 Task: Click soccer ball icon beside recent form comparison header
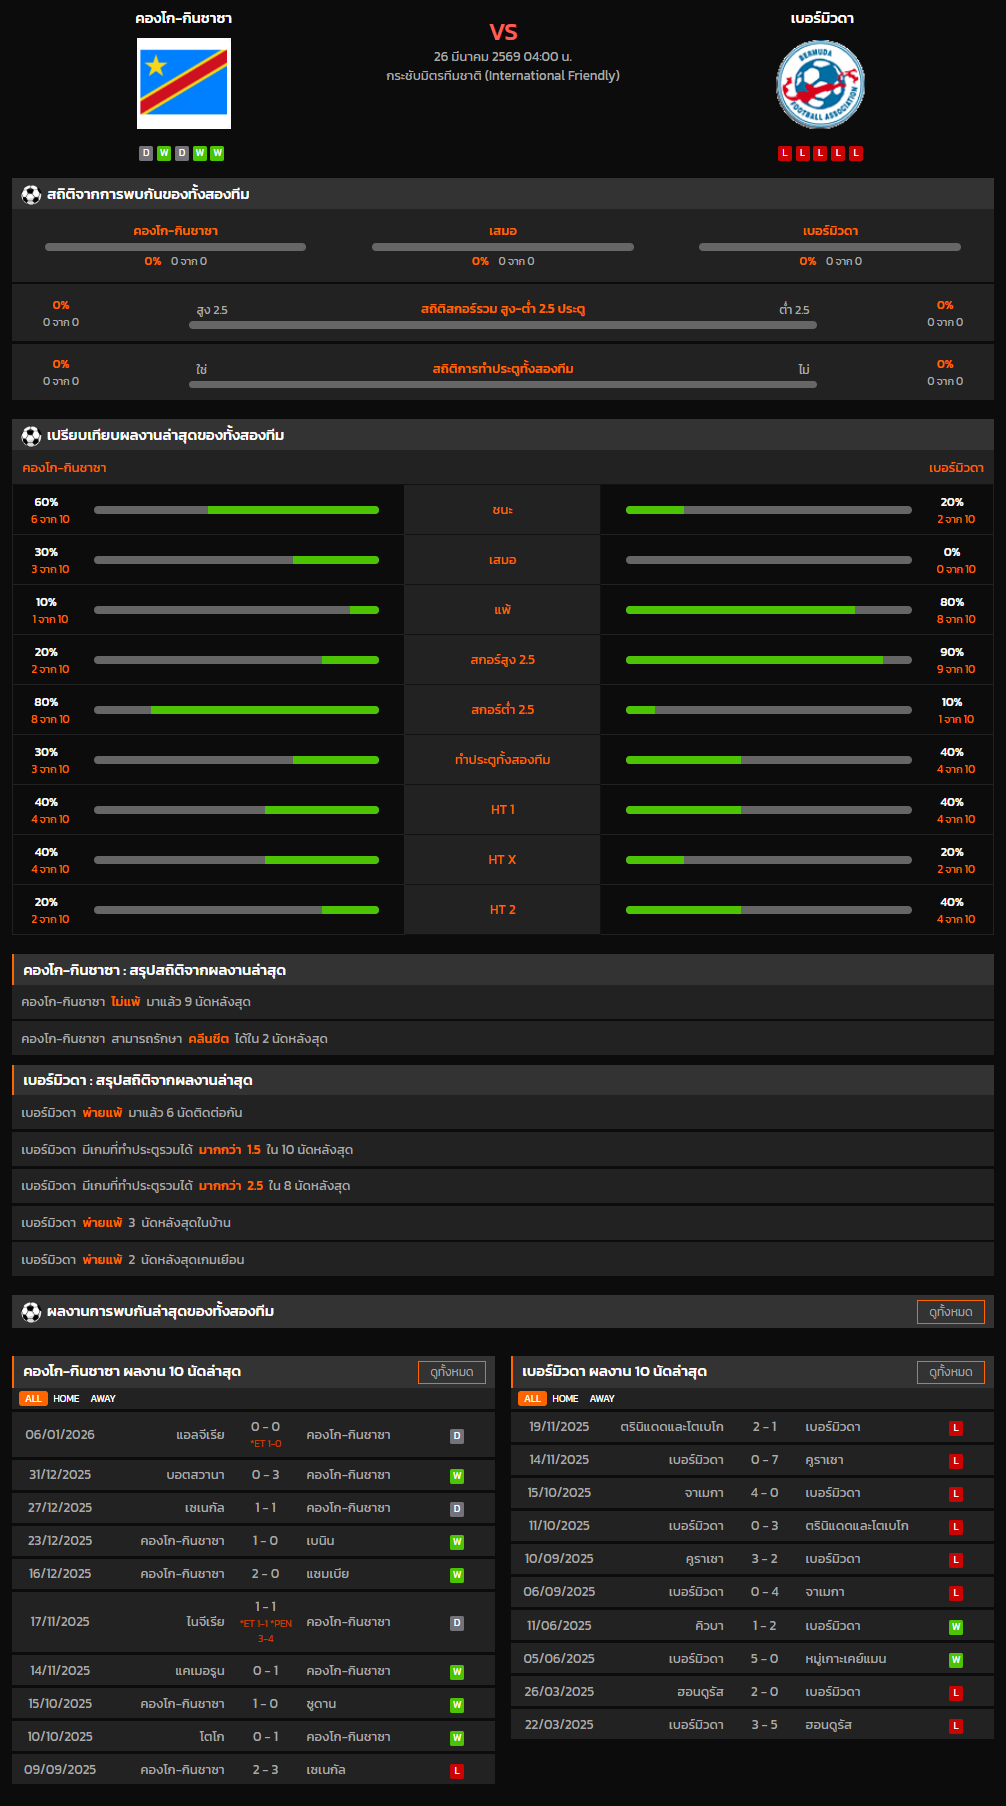pyautogui.click(x=31, y=436)
